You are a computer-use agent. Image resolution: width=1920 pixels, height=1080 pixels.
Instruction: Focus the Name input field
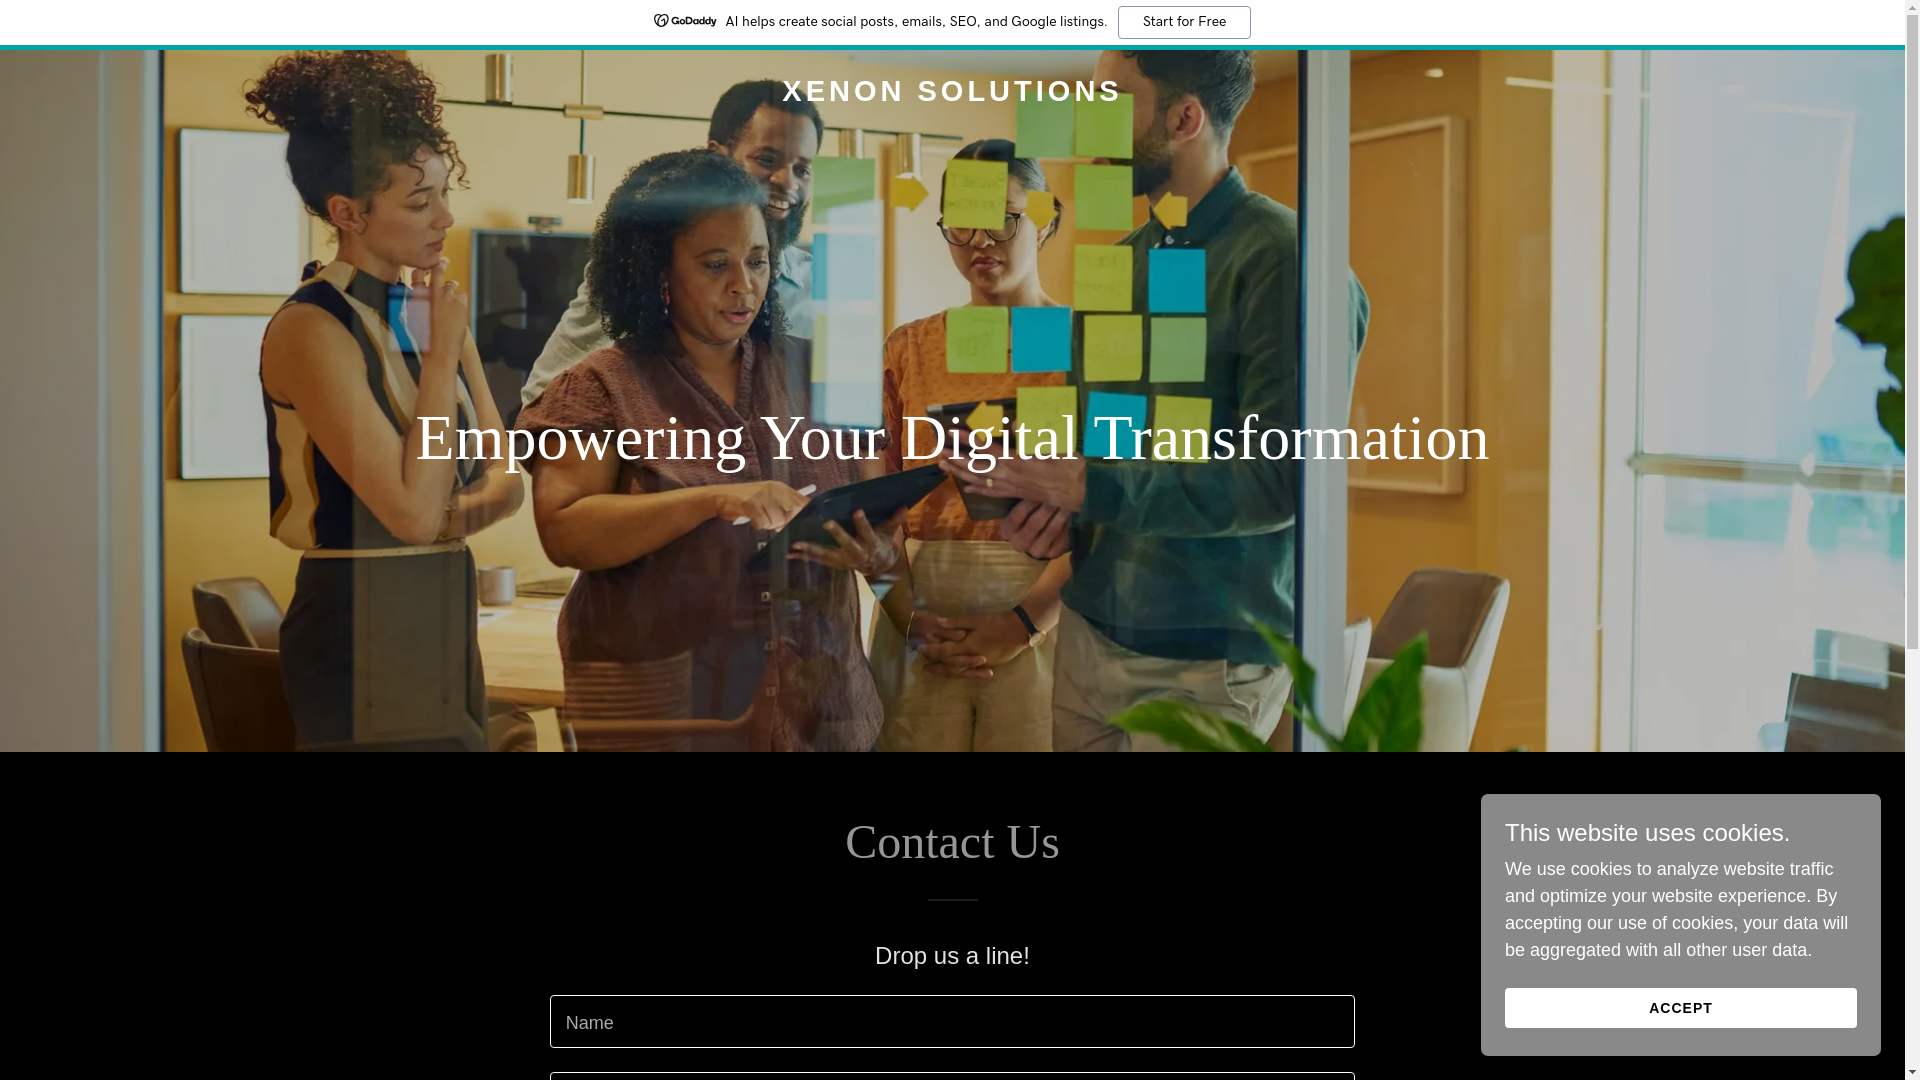pyautogui.click(x=952, y=1021)
